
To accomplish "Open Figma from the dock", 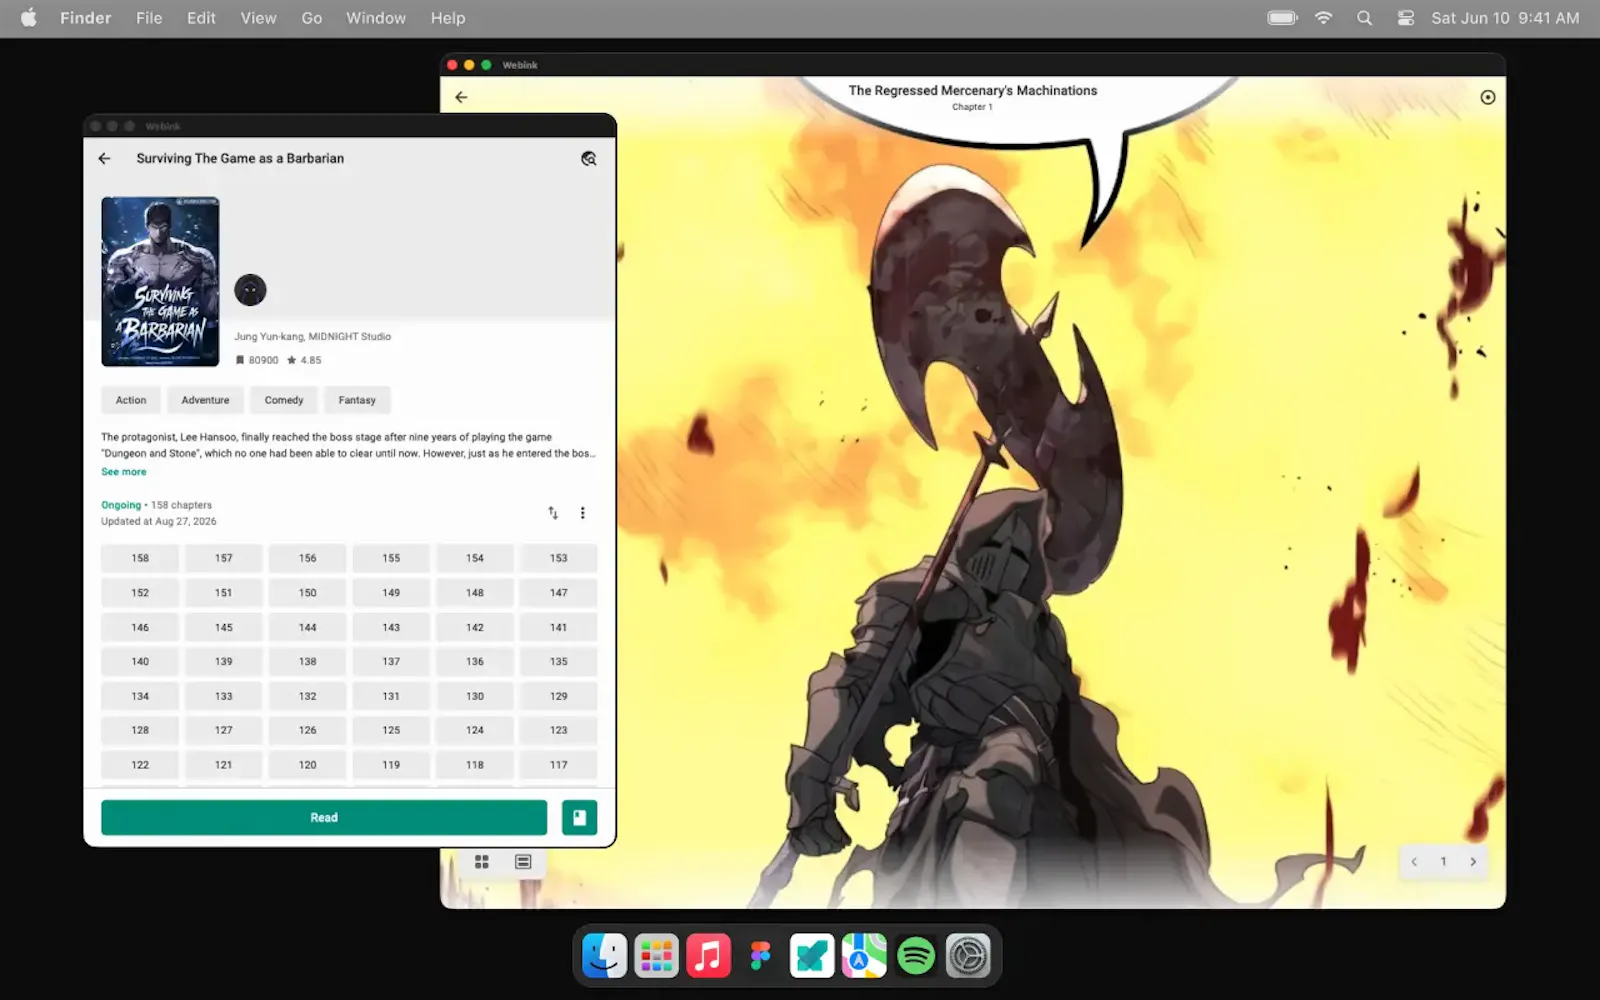I will coord(760,956).
